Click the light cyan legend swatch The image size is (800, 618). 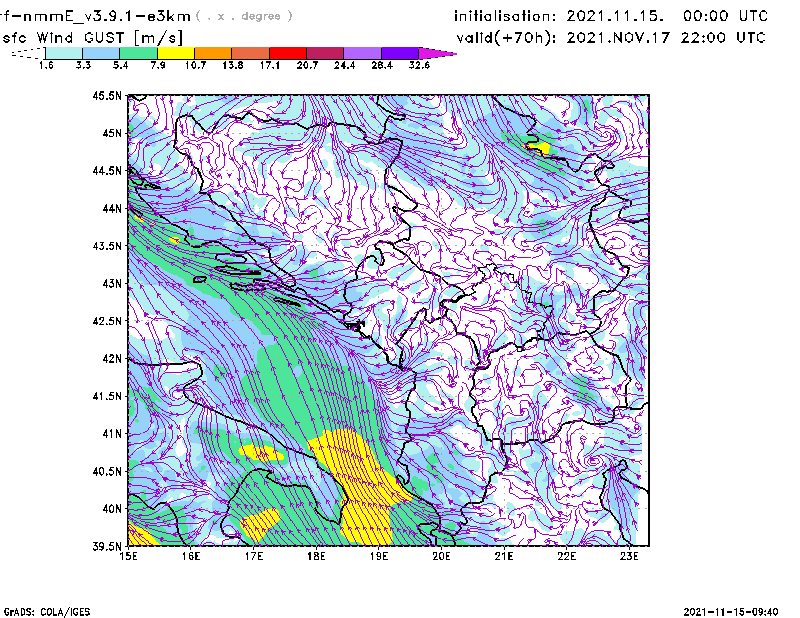point(64,53)
